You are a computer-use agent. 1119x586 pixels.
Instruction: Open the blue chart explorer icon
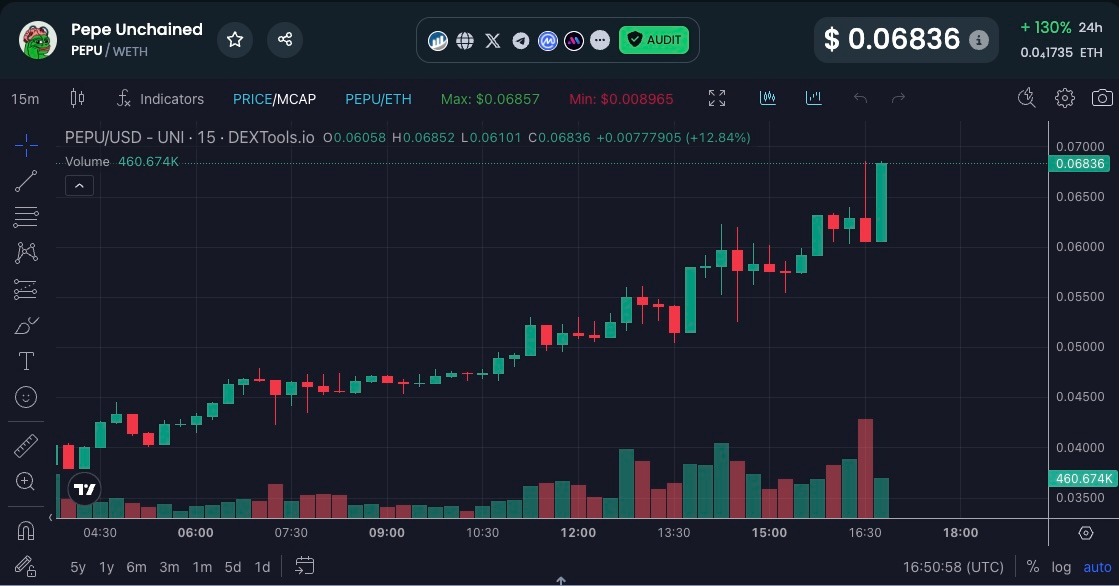437,41
